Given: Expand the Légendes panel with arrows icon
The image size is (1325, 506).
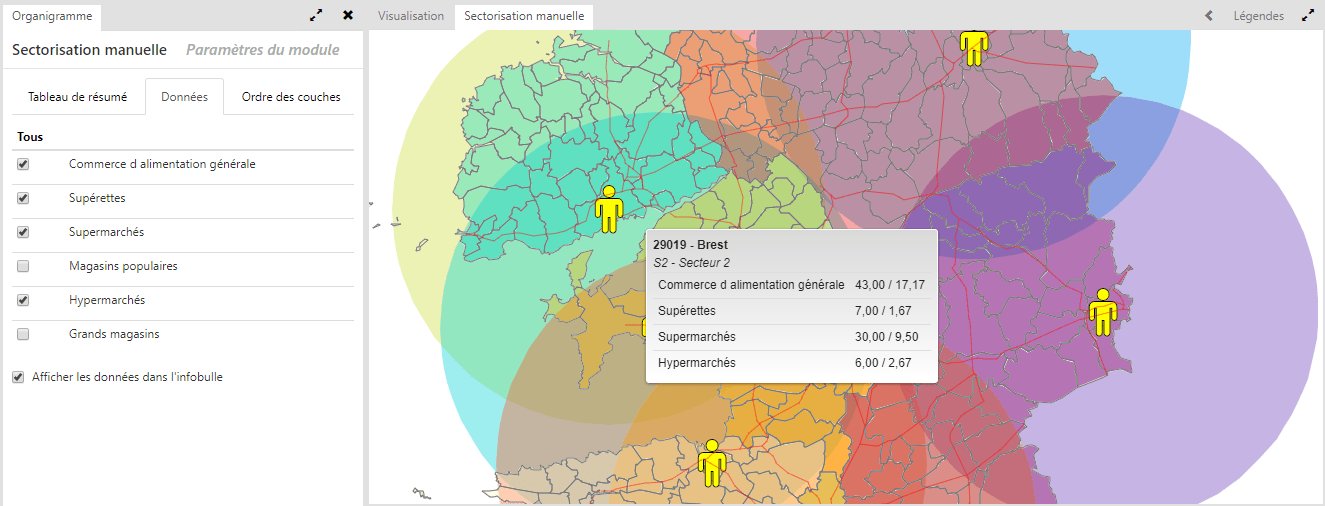Looking at the screenshot, I should coord(1308,16).
